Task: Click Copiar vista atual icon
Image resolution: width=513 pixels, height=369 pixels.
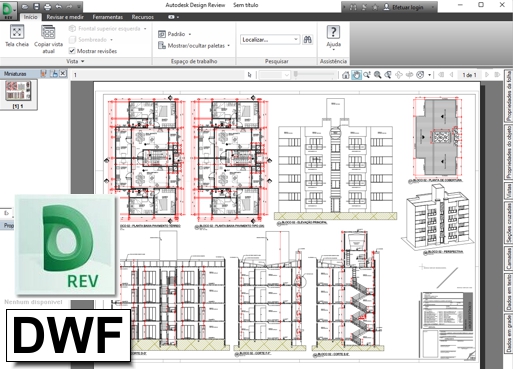Action: [x=48, y=32]
